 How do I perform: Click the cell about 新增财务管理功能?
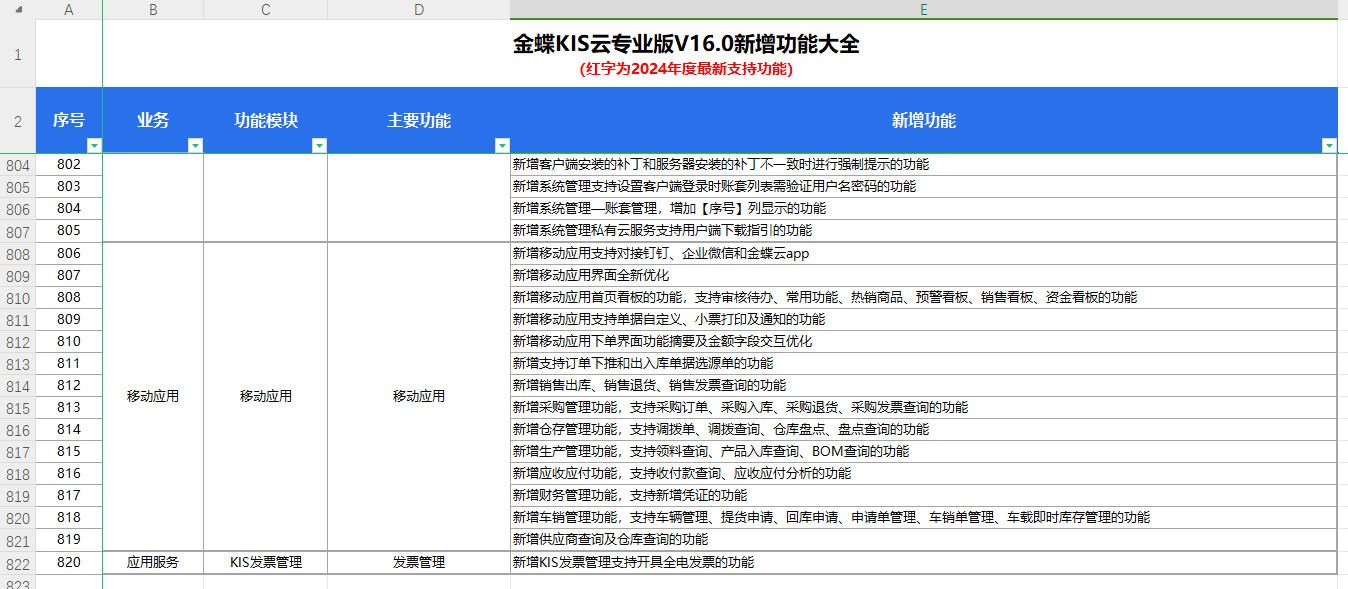coord(924,495)
